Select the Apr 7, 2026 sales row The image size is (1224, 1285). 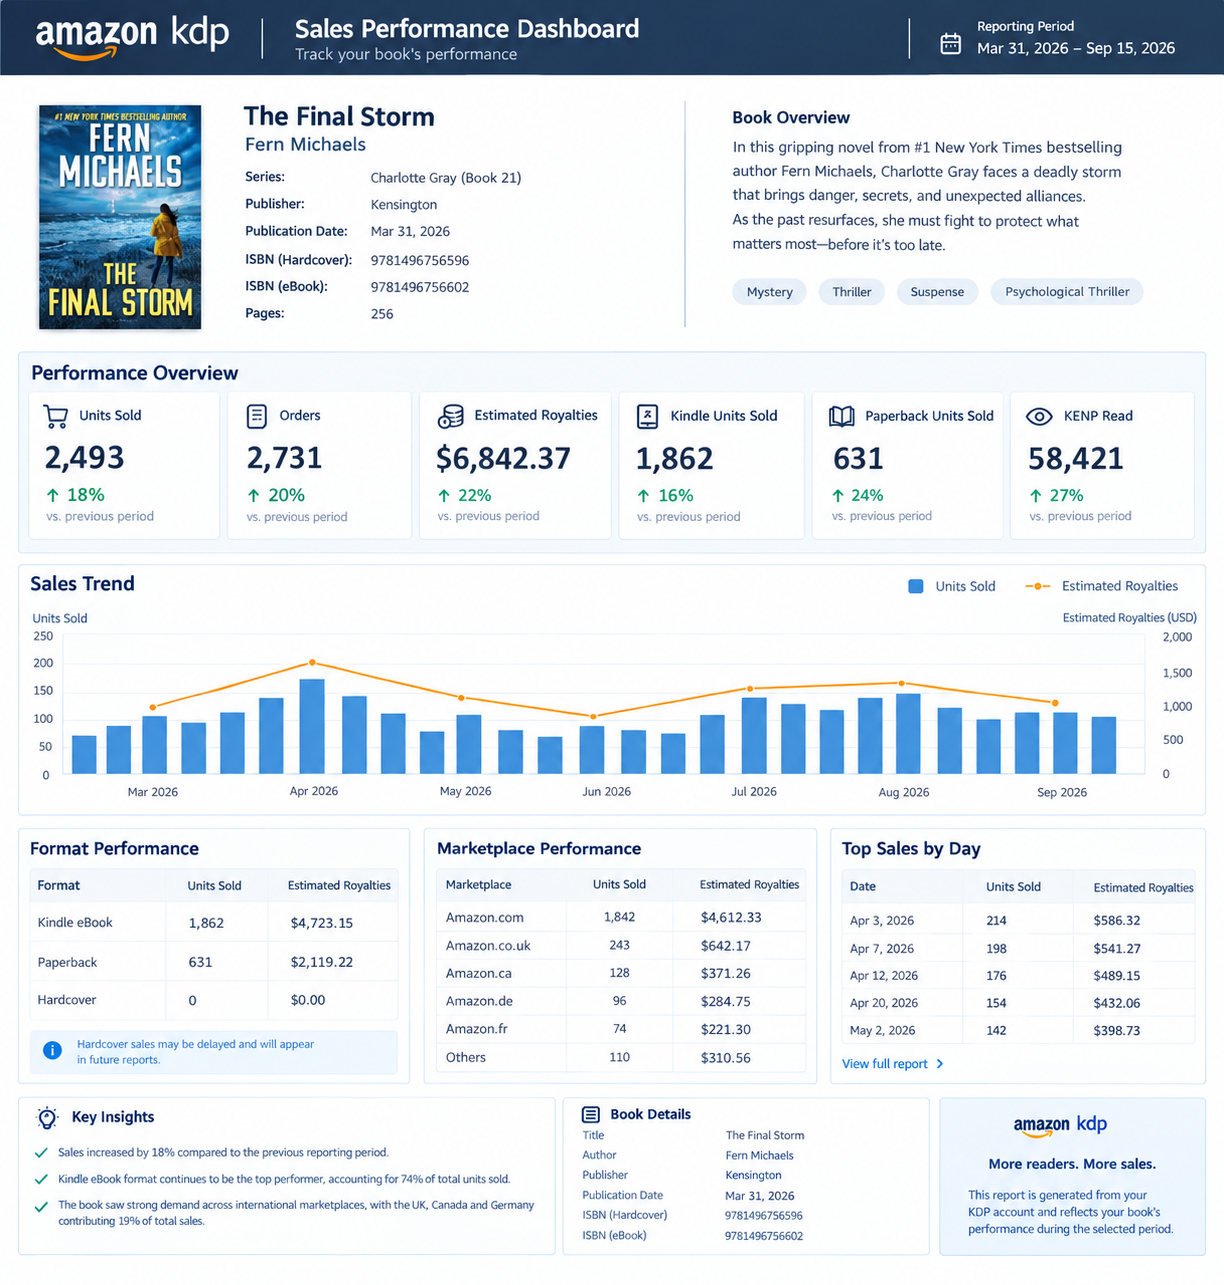1018,948
